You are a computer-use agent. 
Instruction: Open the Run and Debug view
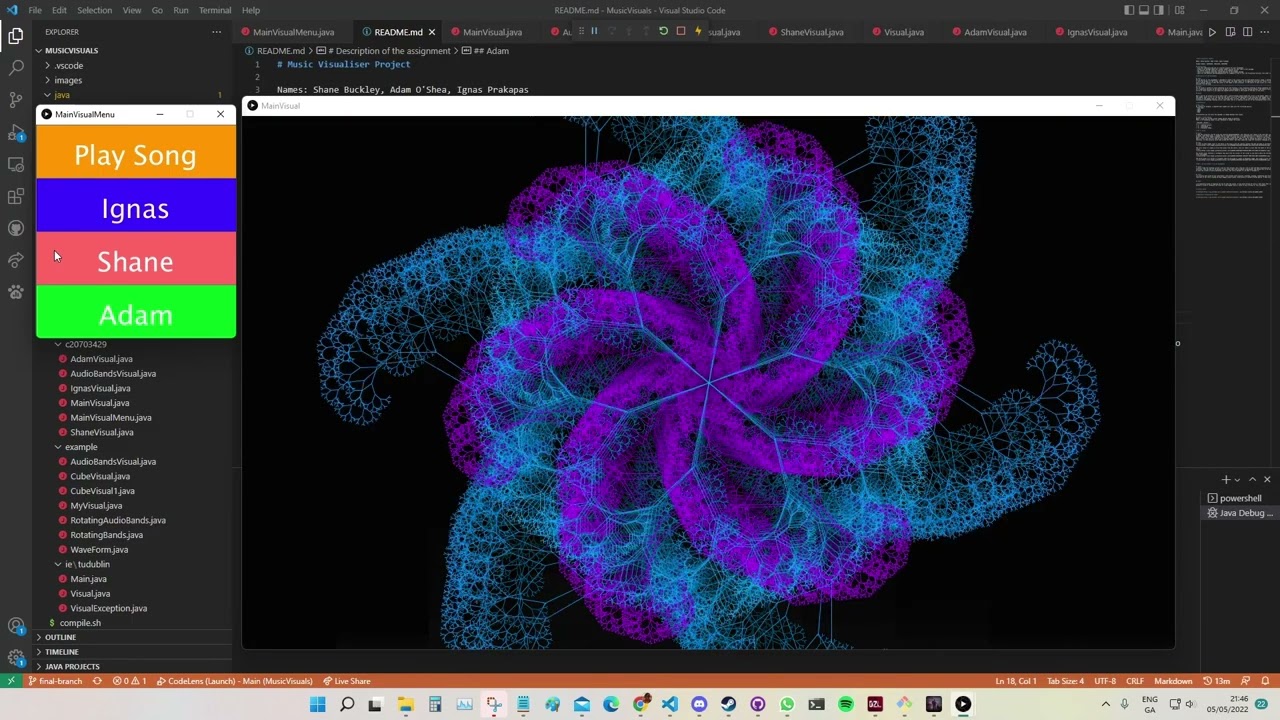click(x=16, y=132)
